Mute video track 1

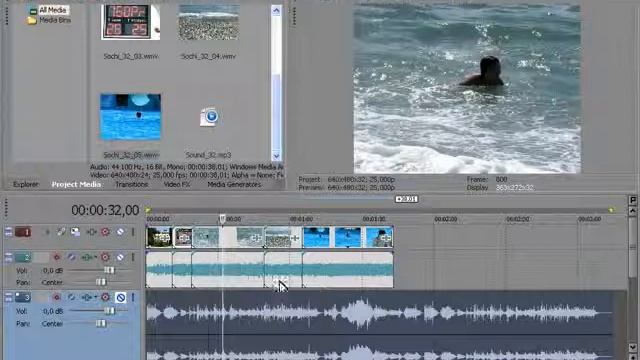[120, 232]
